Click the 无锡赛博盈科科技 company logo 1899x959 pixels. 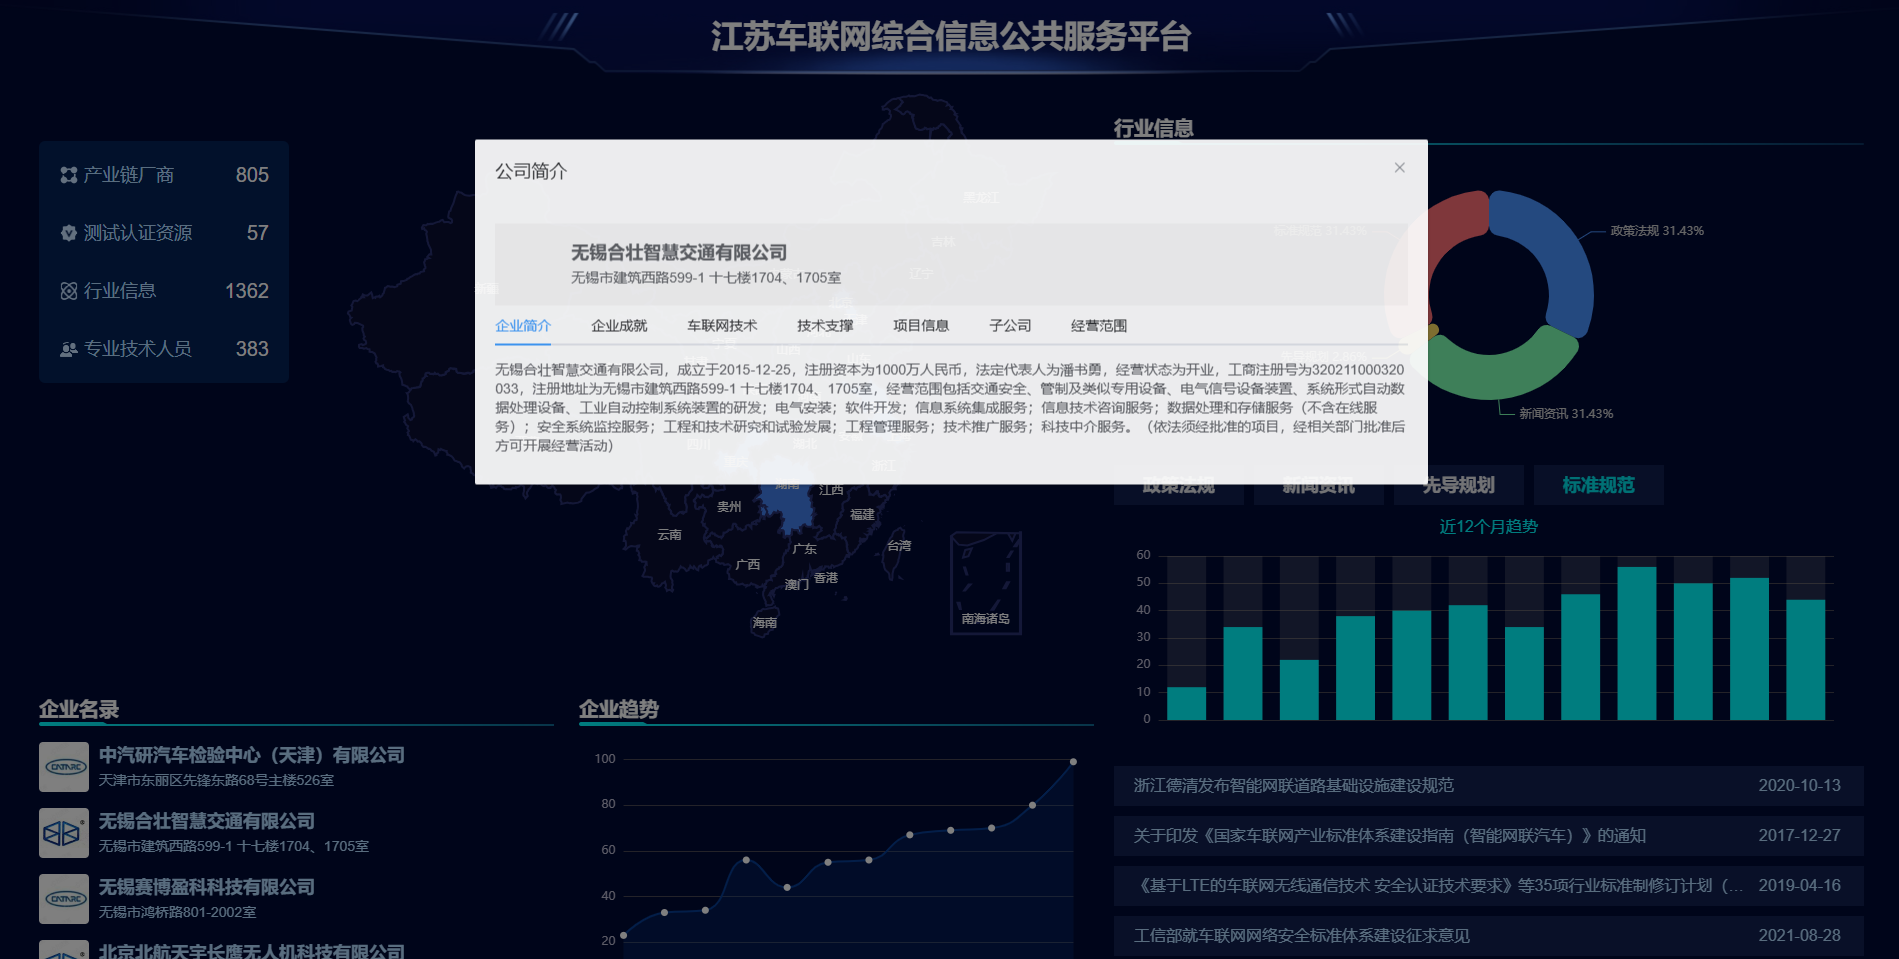click(64, 899)
